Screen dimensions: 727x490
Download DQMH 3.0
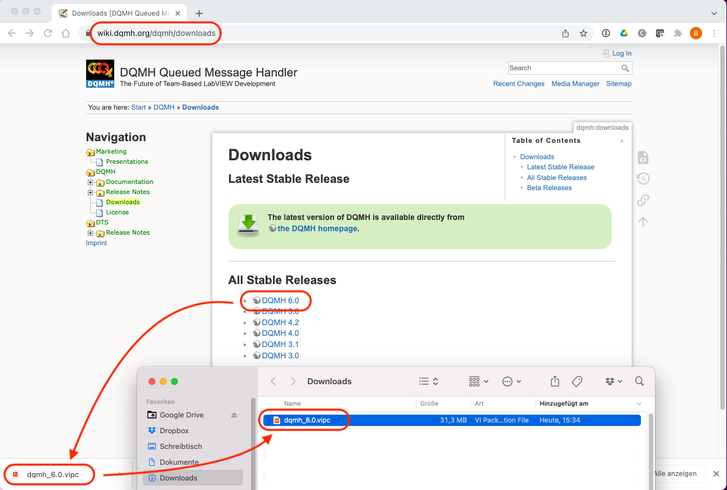280,356
